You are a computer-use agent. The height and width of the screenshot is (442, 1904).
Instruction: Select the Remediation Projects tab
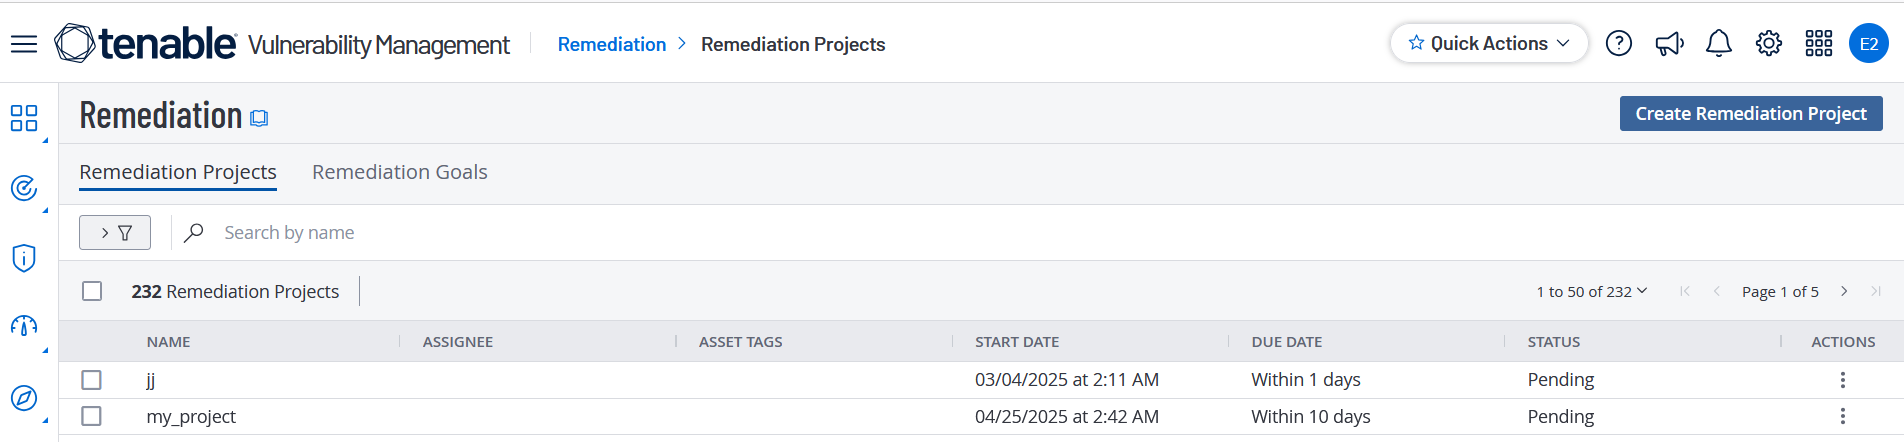(178, 172)
